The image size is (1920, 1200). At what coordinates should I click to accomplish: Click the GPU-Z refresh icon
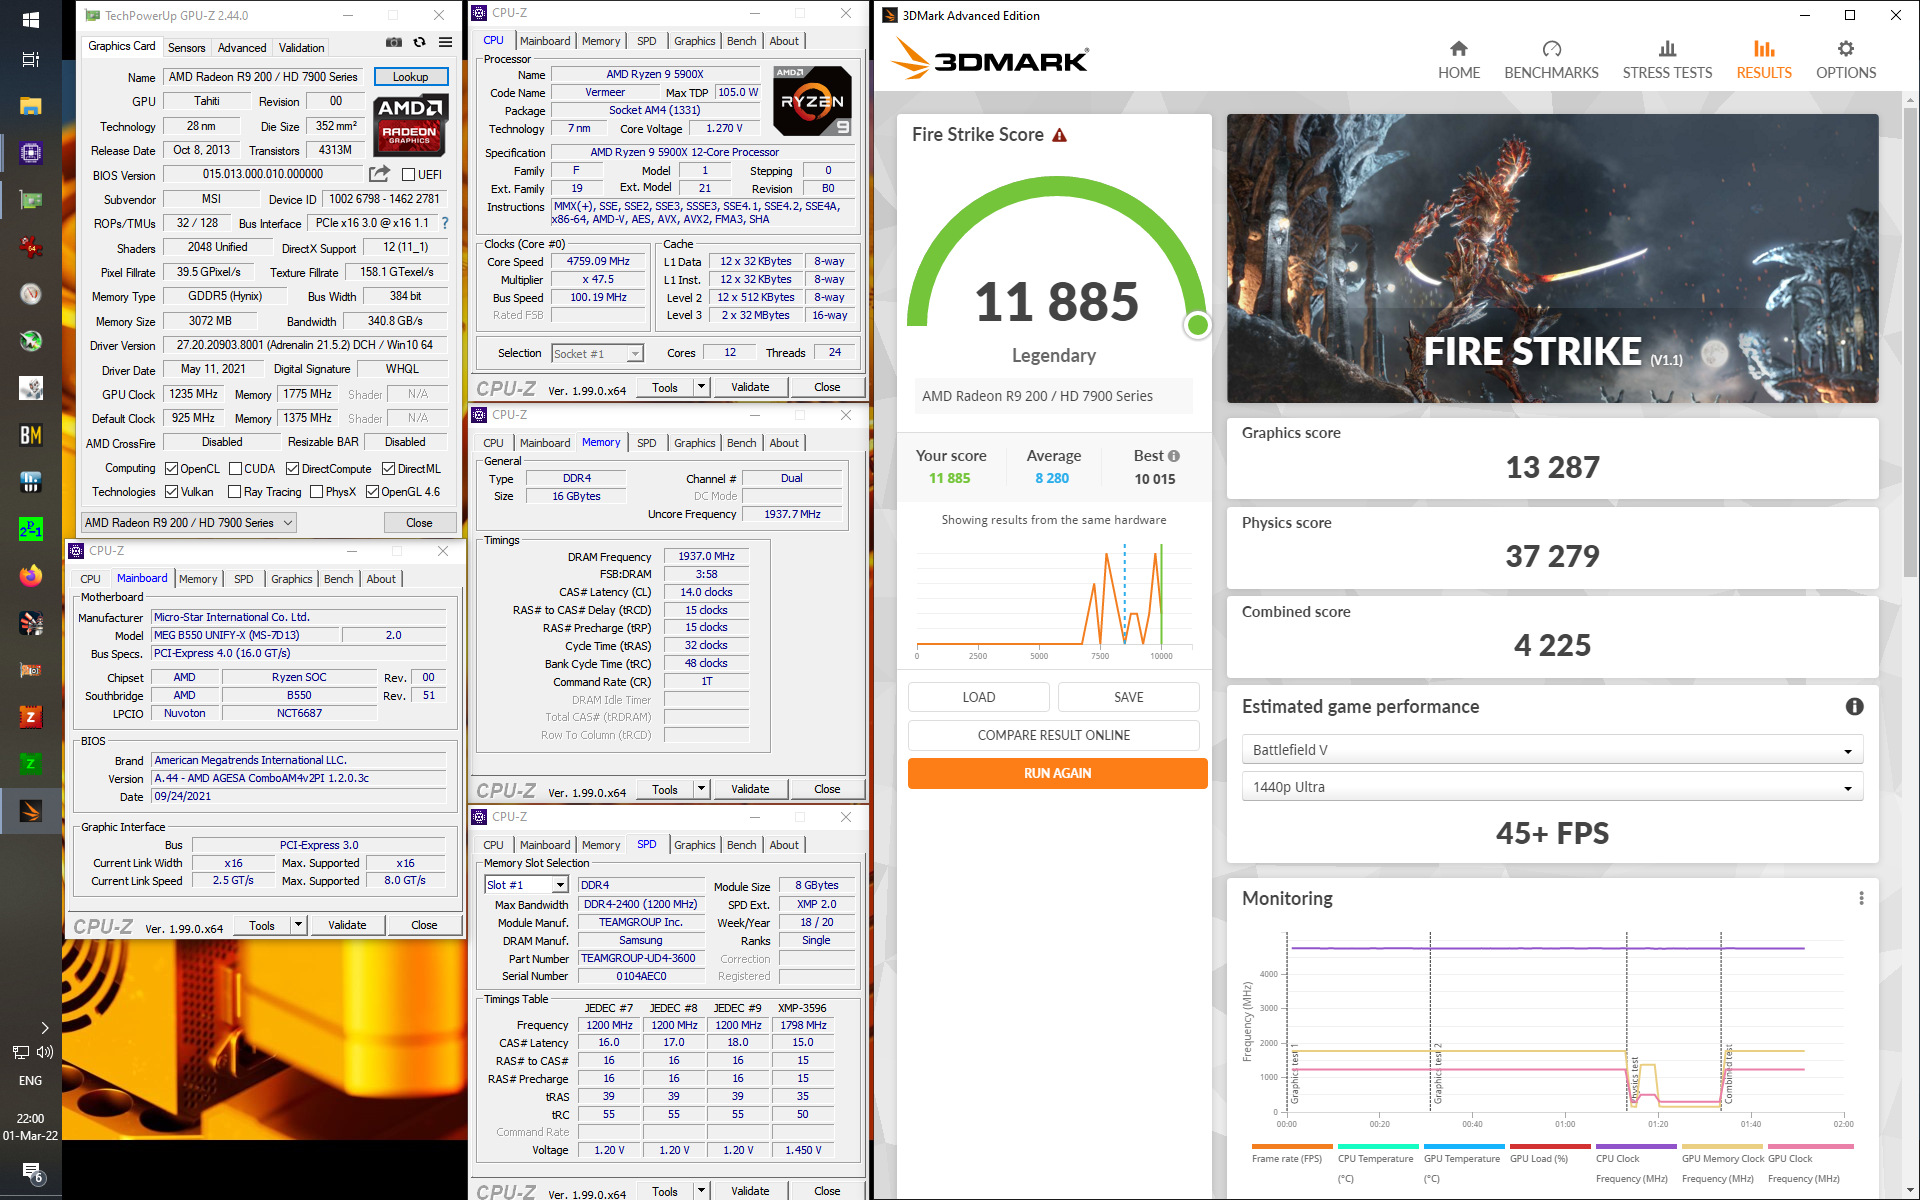(420, 42)
